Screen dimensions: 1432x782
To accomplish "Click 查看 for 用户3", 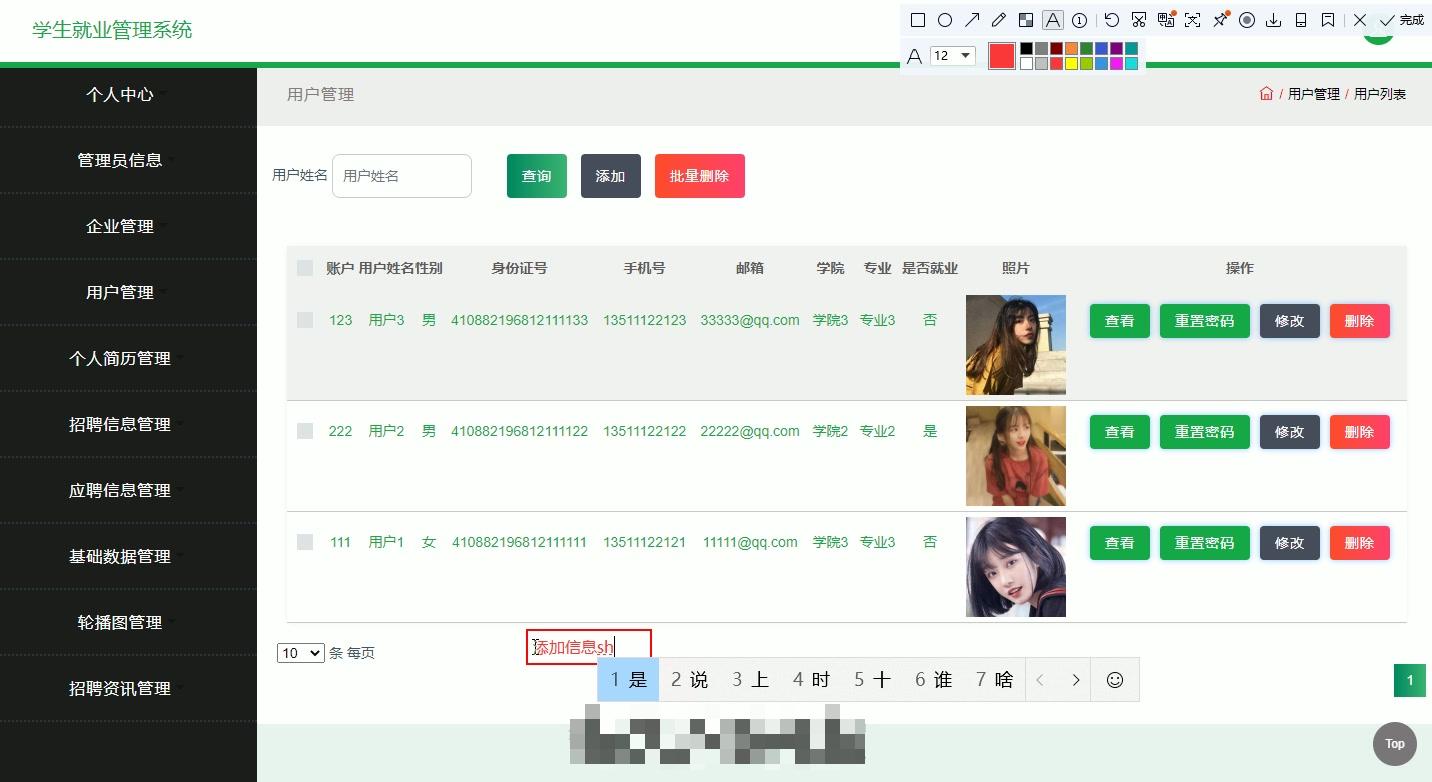I will tap(1120, 321).
